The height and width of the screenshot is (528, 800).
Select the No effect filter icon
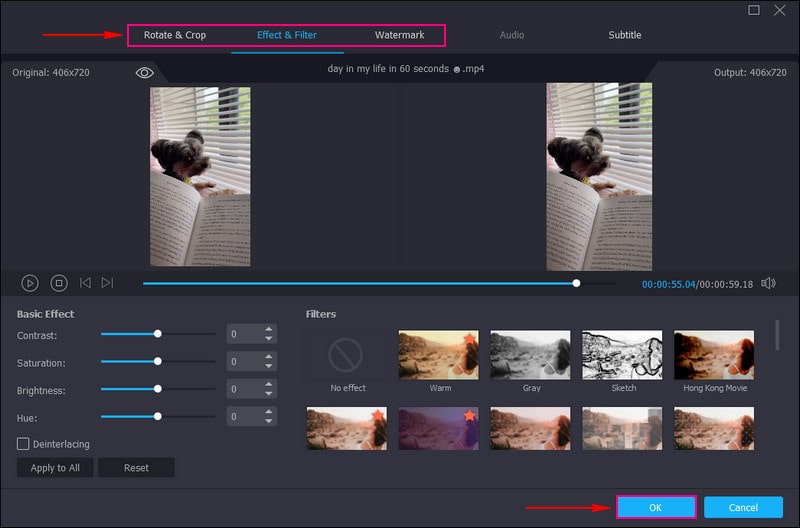point(347,355)
